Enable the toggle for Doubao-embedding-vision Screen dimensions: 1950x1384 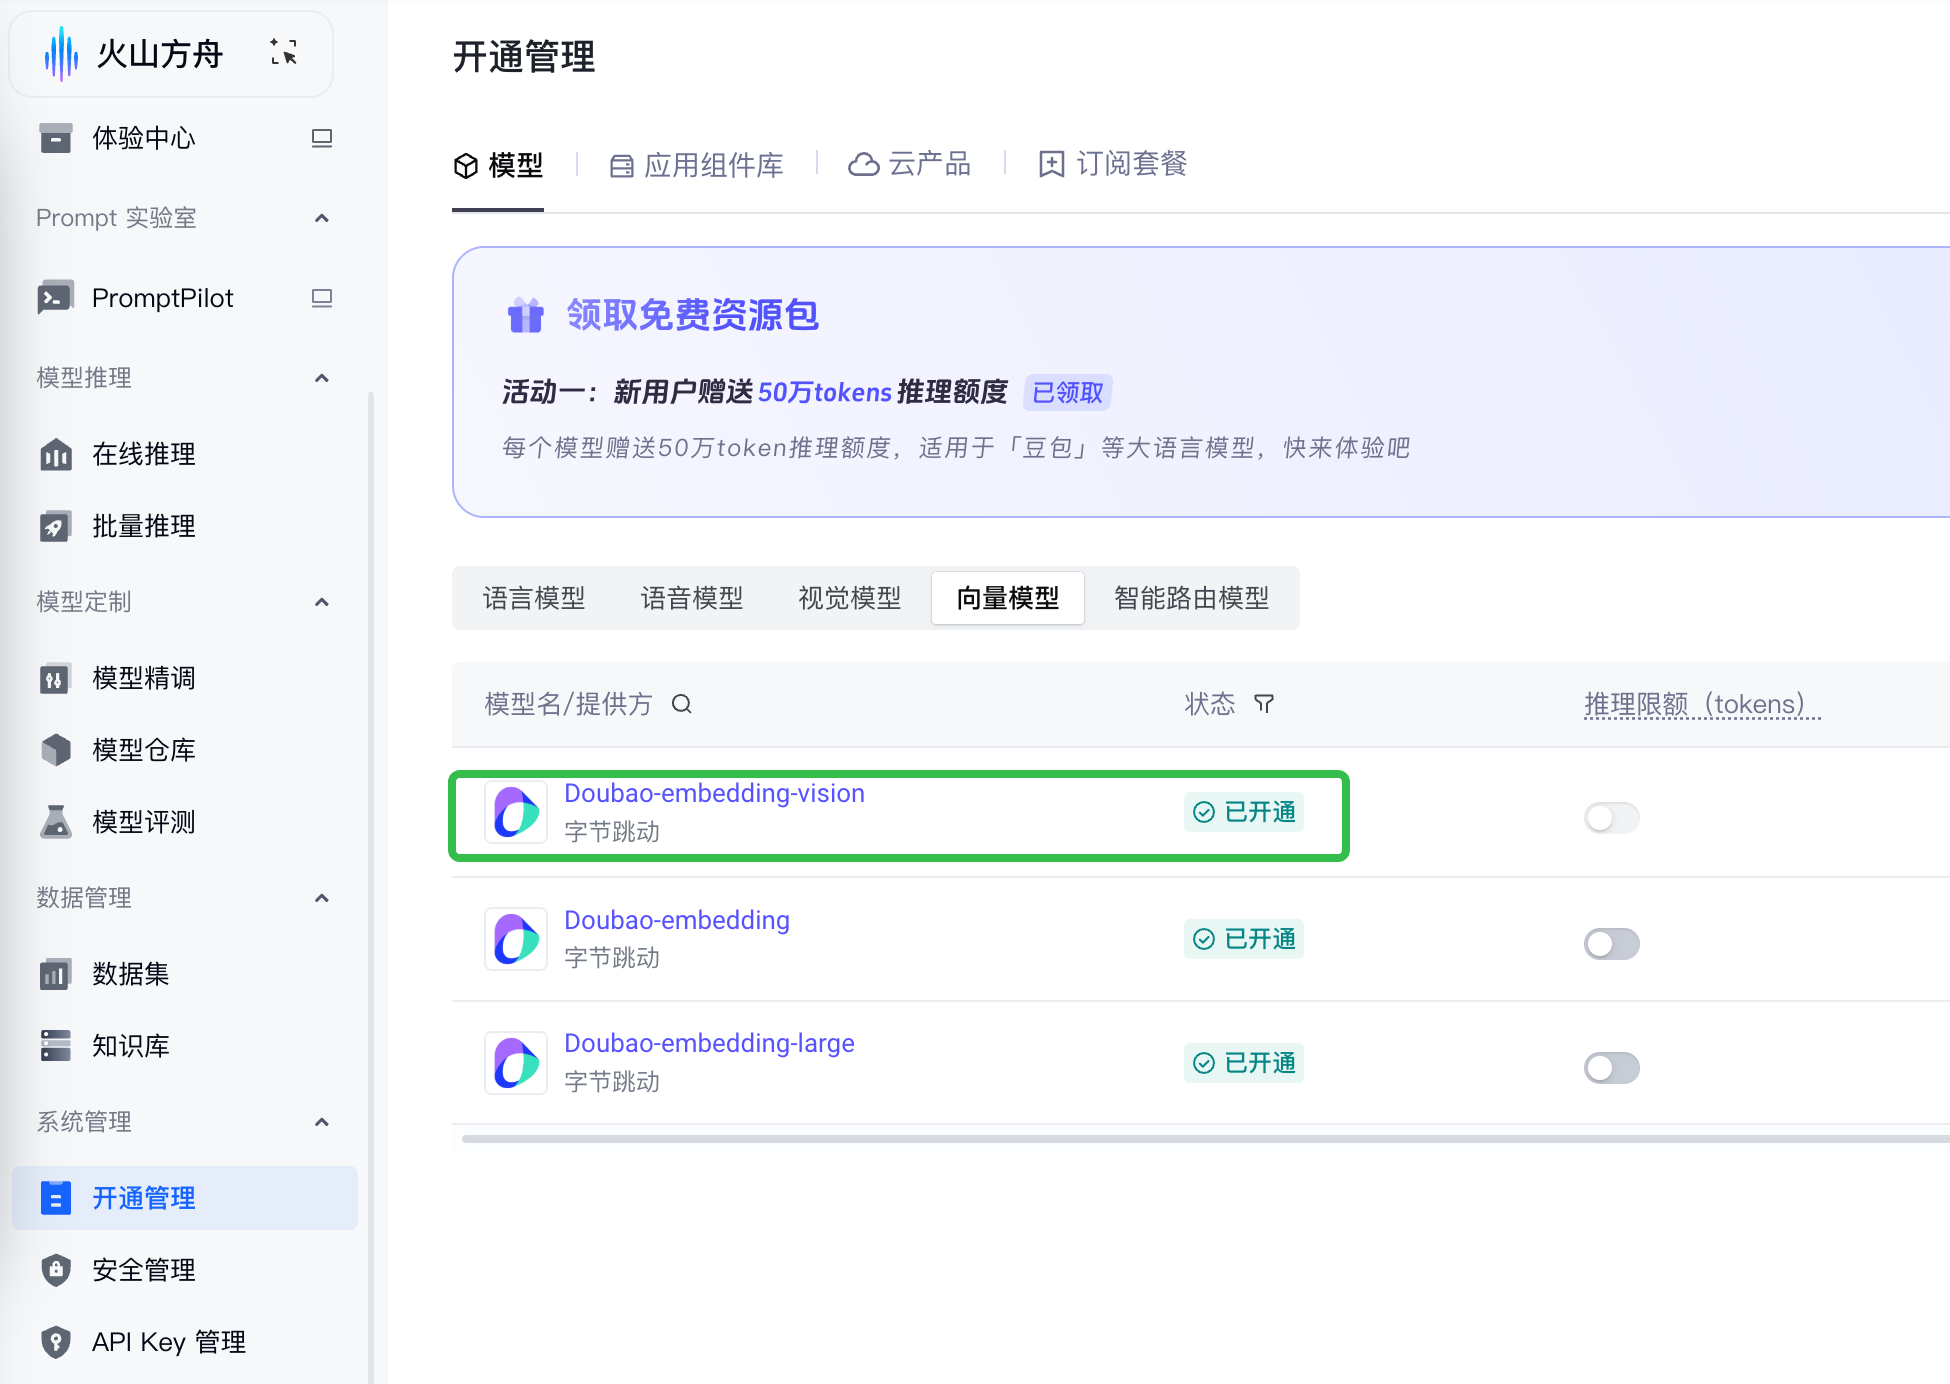pyautogui.click(x=1611, y=817)
